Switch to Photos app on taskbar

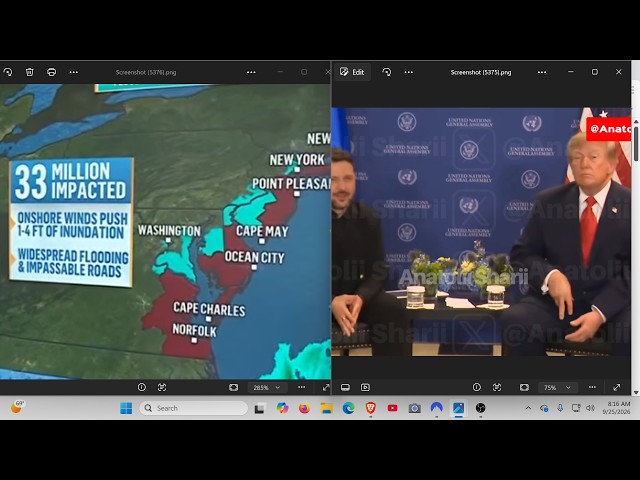pyautogui.click(x=459, y=408)
